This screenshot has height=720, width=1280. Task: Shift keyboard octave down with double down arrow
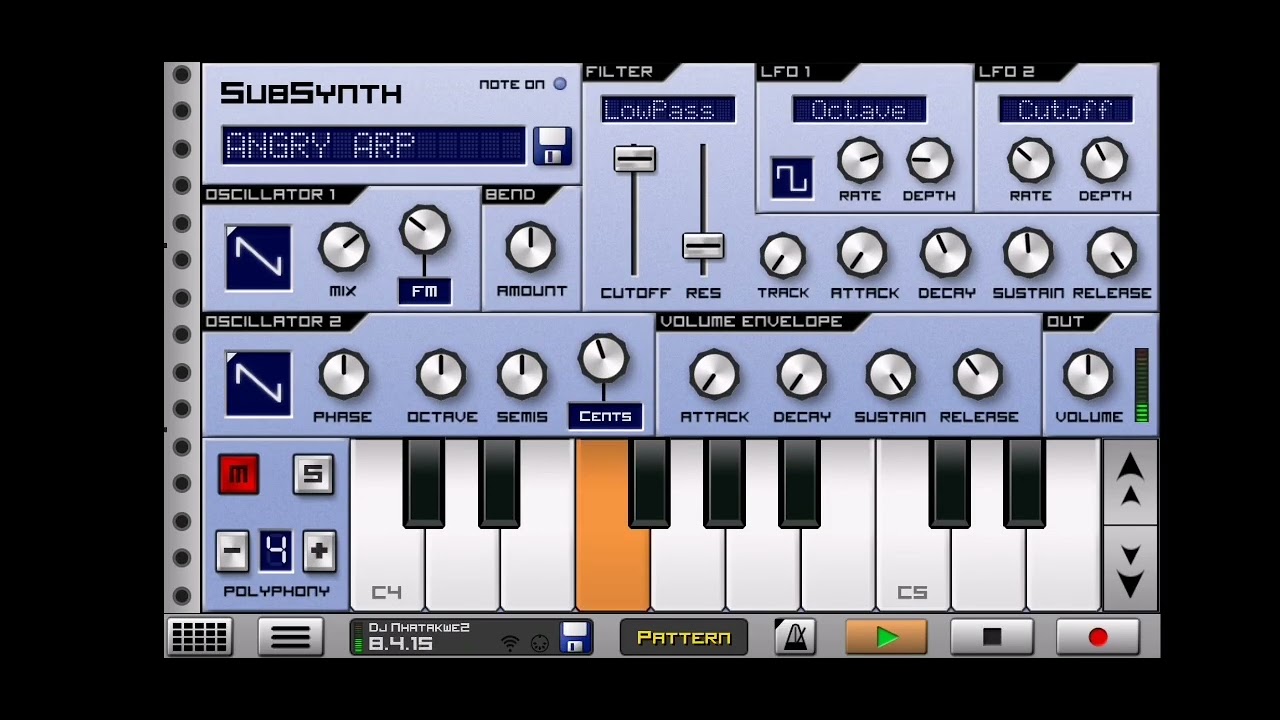tap(1130, 568)
